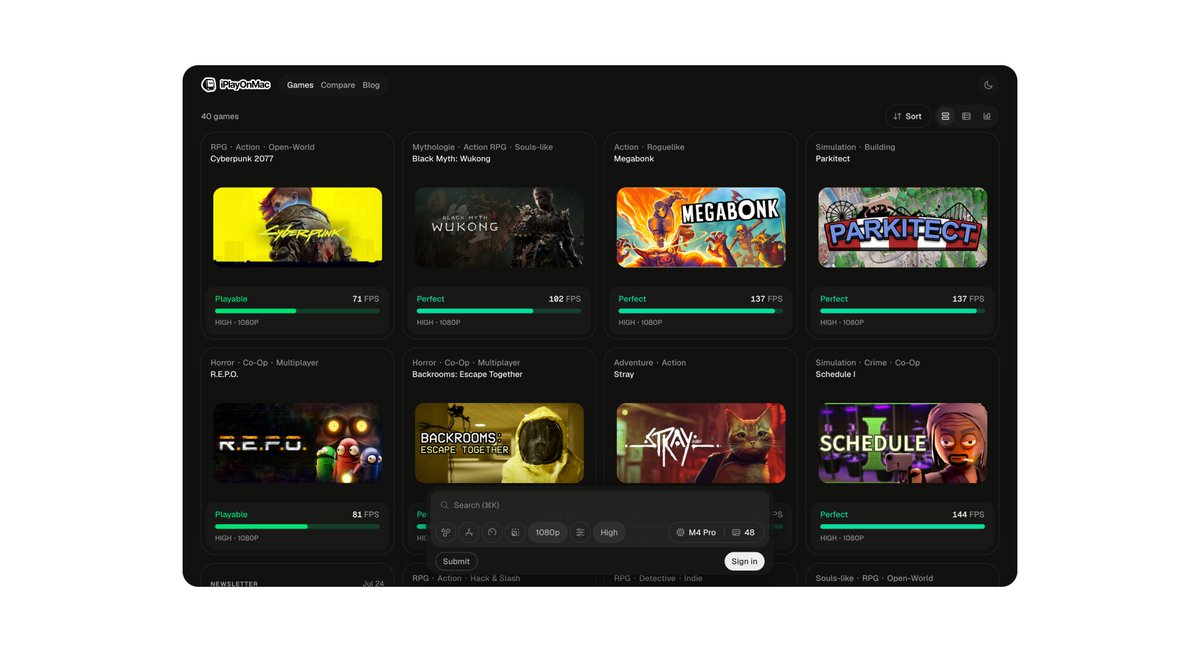Click R.E.P.O.'s 81 FPS performance bar
The image size is (1200, 652).
[x=297, y=526]
